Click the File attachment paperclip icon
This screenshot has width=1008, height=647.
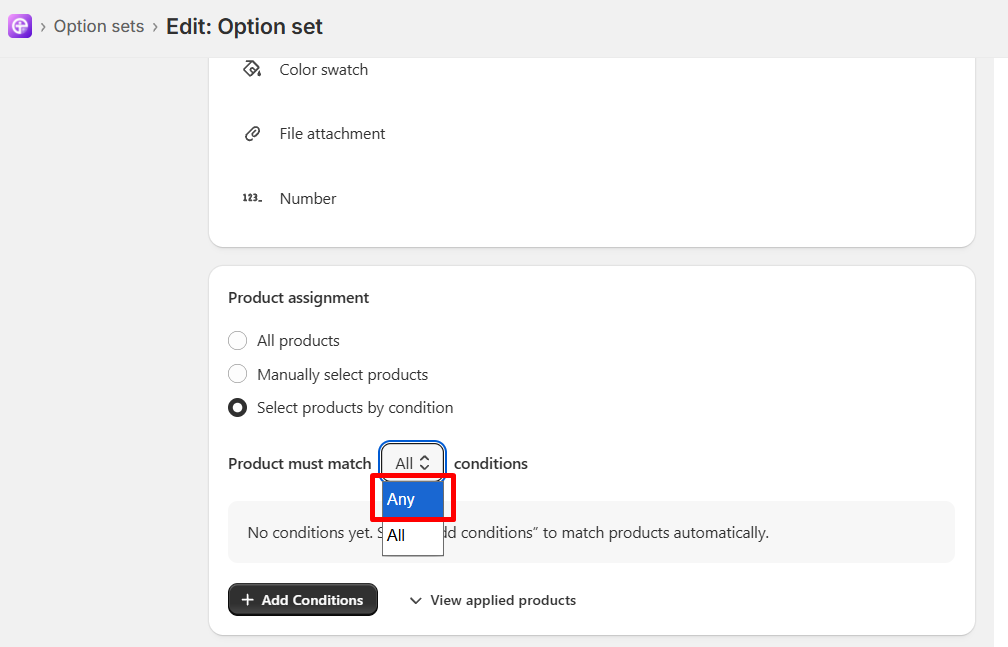(x=252, y=133)
